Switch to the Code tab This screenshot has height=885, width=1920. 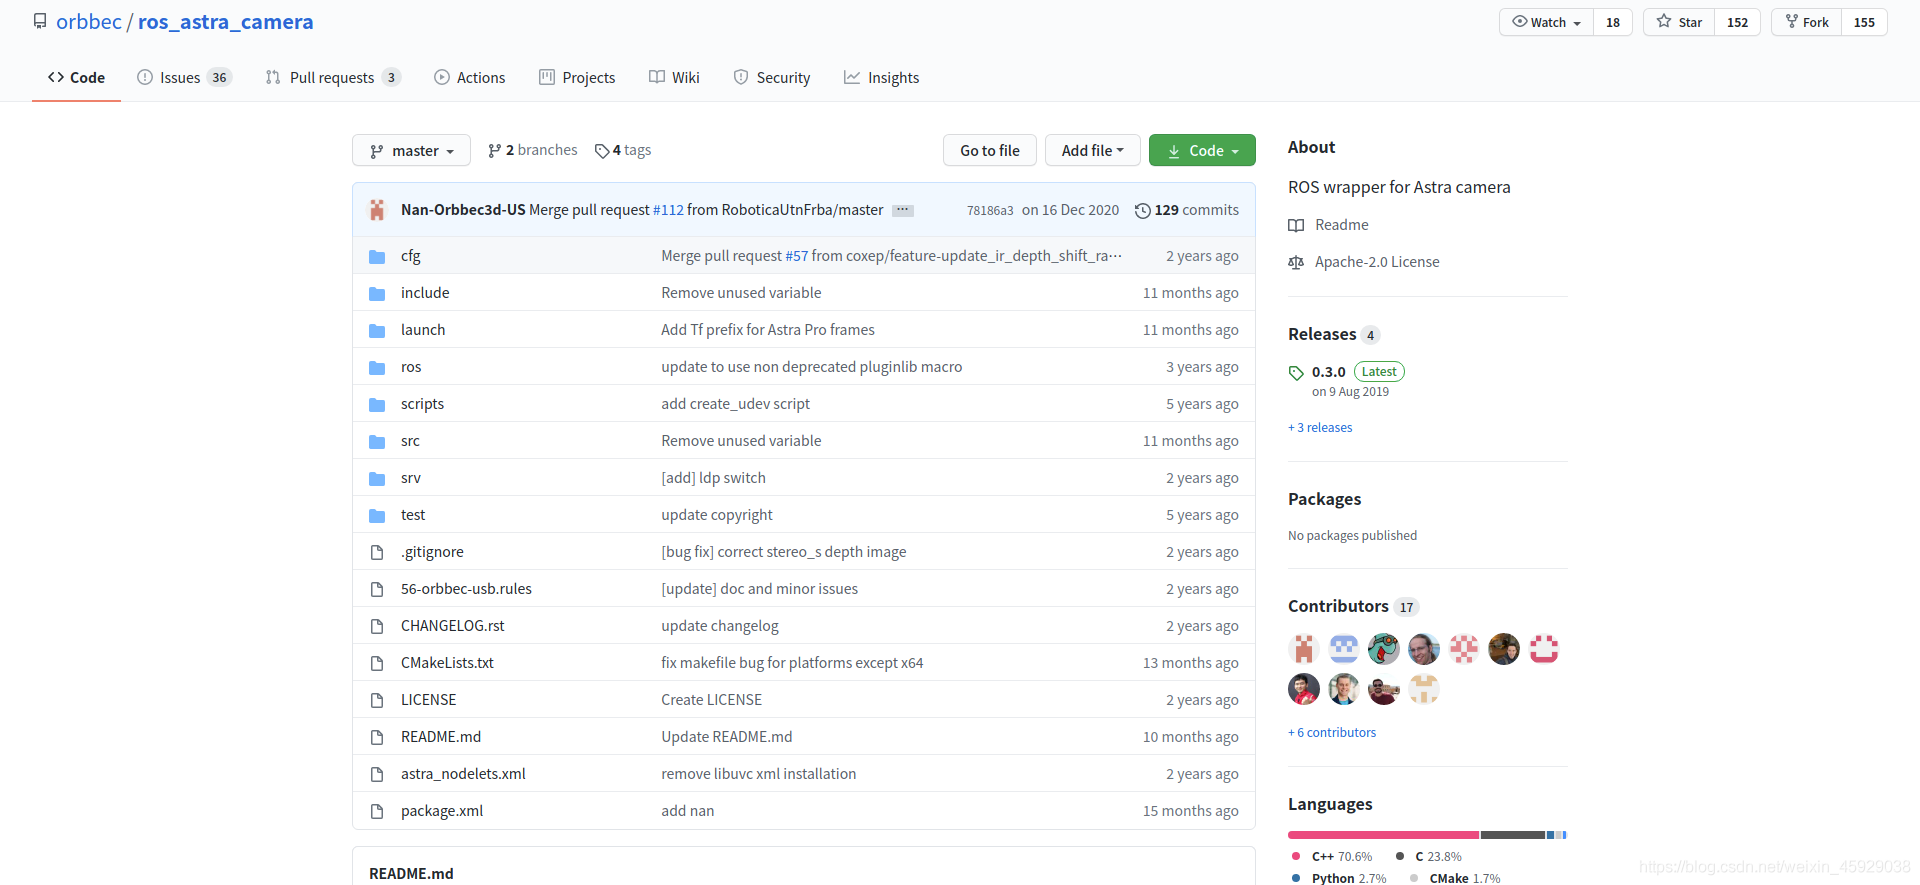pyautogui.click(x=76, y=78)
